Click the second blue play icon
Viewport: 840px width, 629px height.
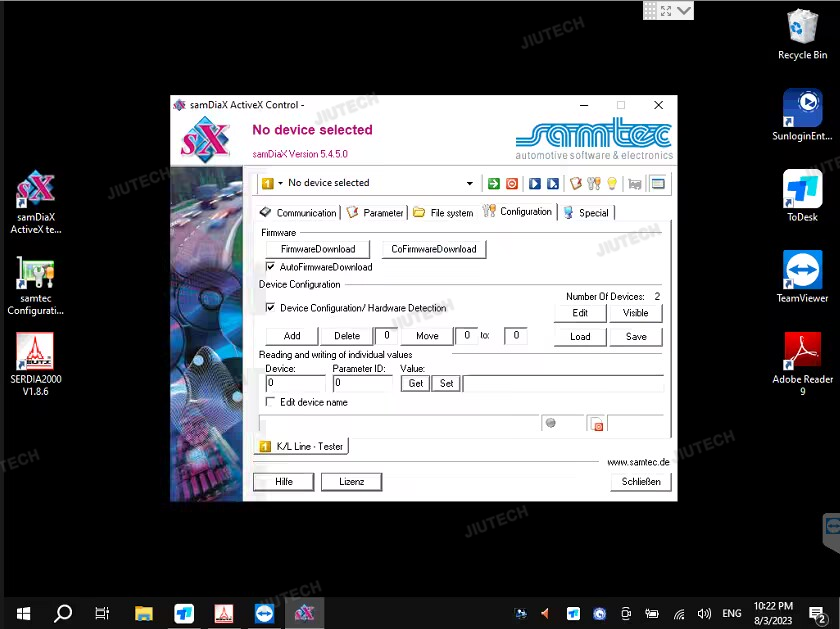[553, 184]
